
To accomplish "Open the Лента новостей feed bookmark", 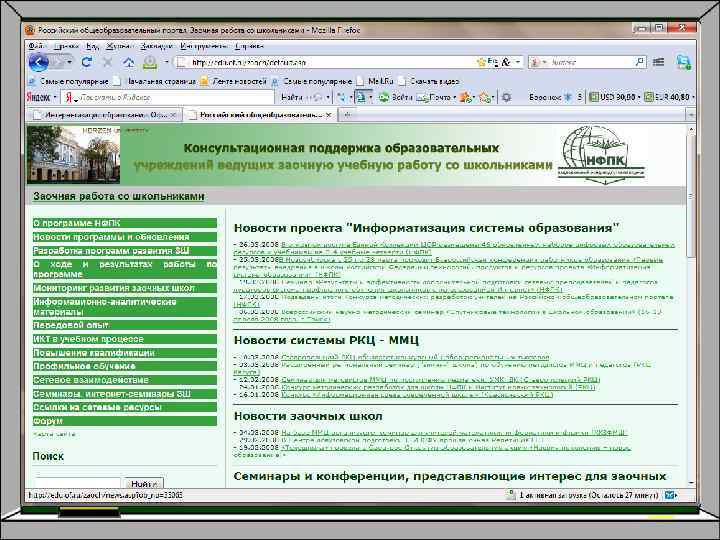I will 233,81.
